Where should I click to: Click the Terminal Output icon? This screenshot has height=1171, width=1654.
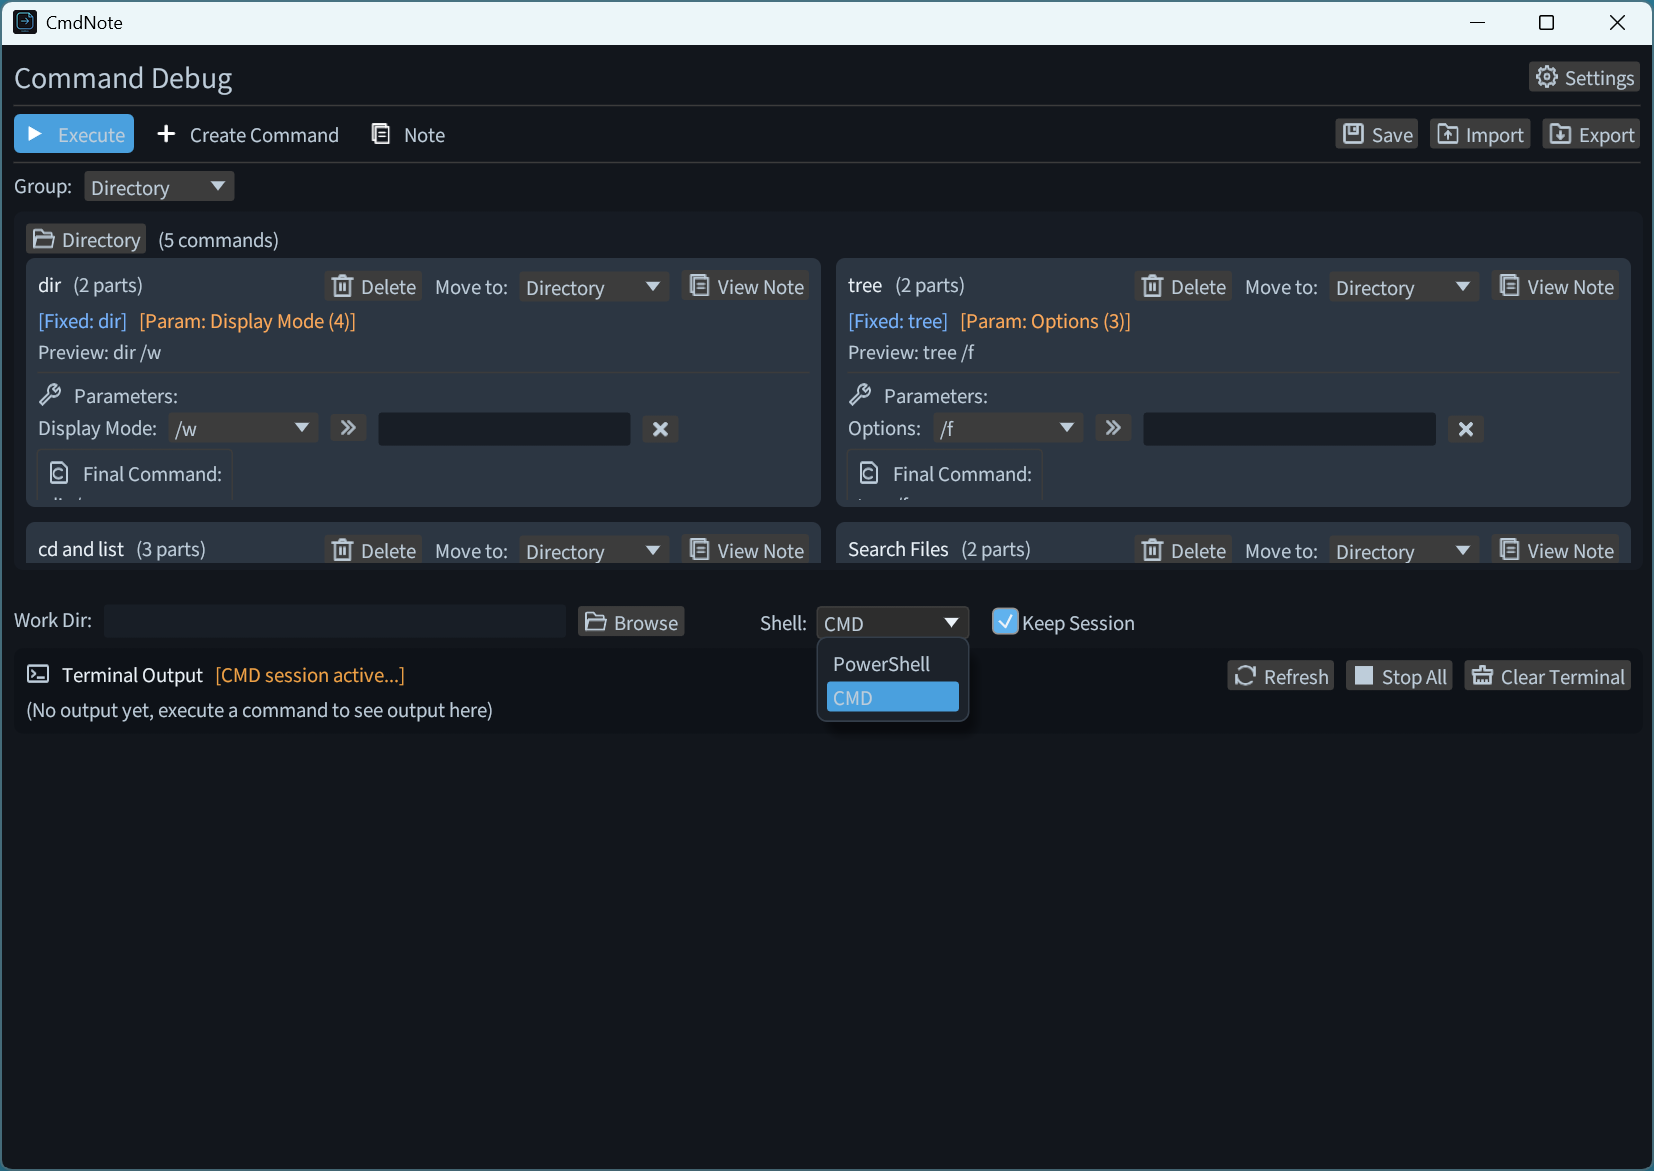coord(38,674)
